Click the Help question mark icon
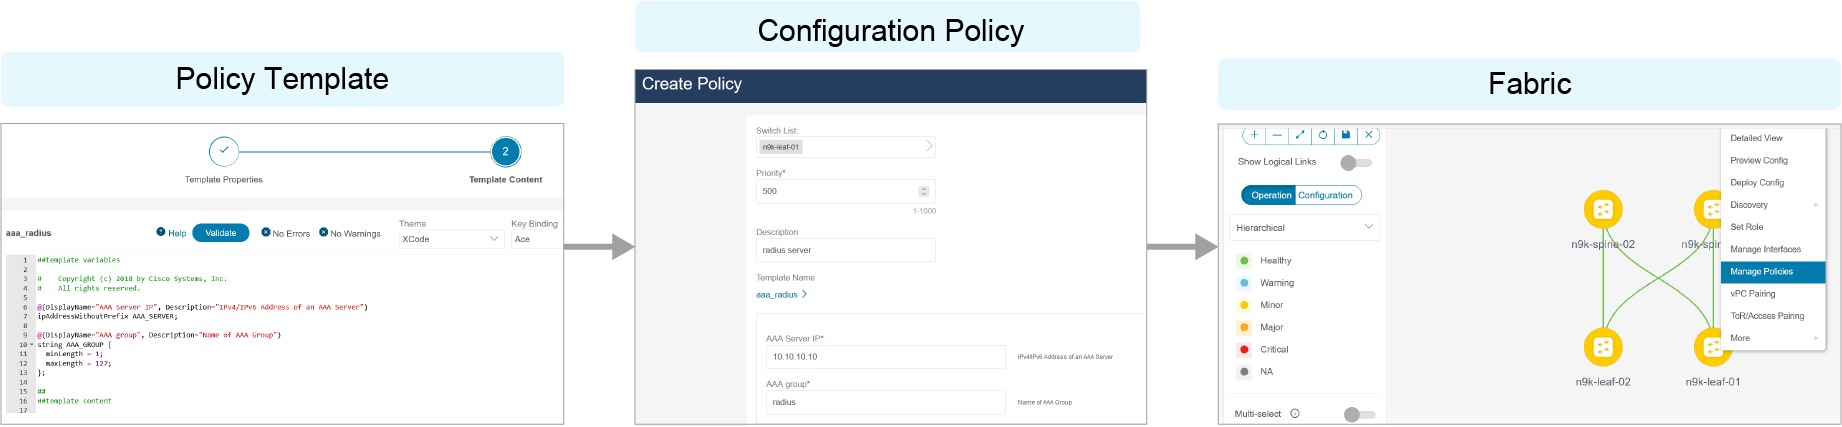Viewport: 1842px width, 427px height. (161, 232)
